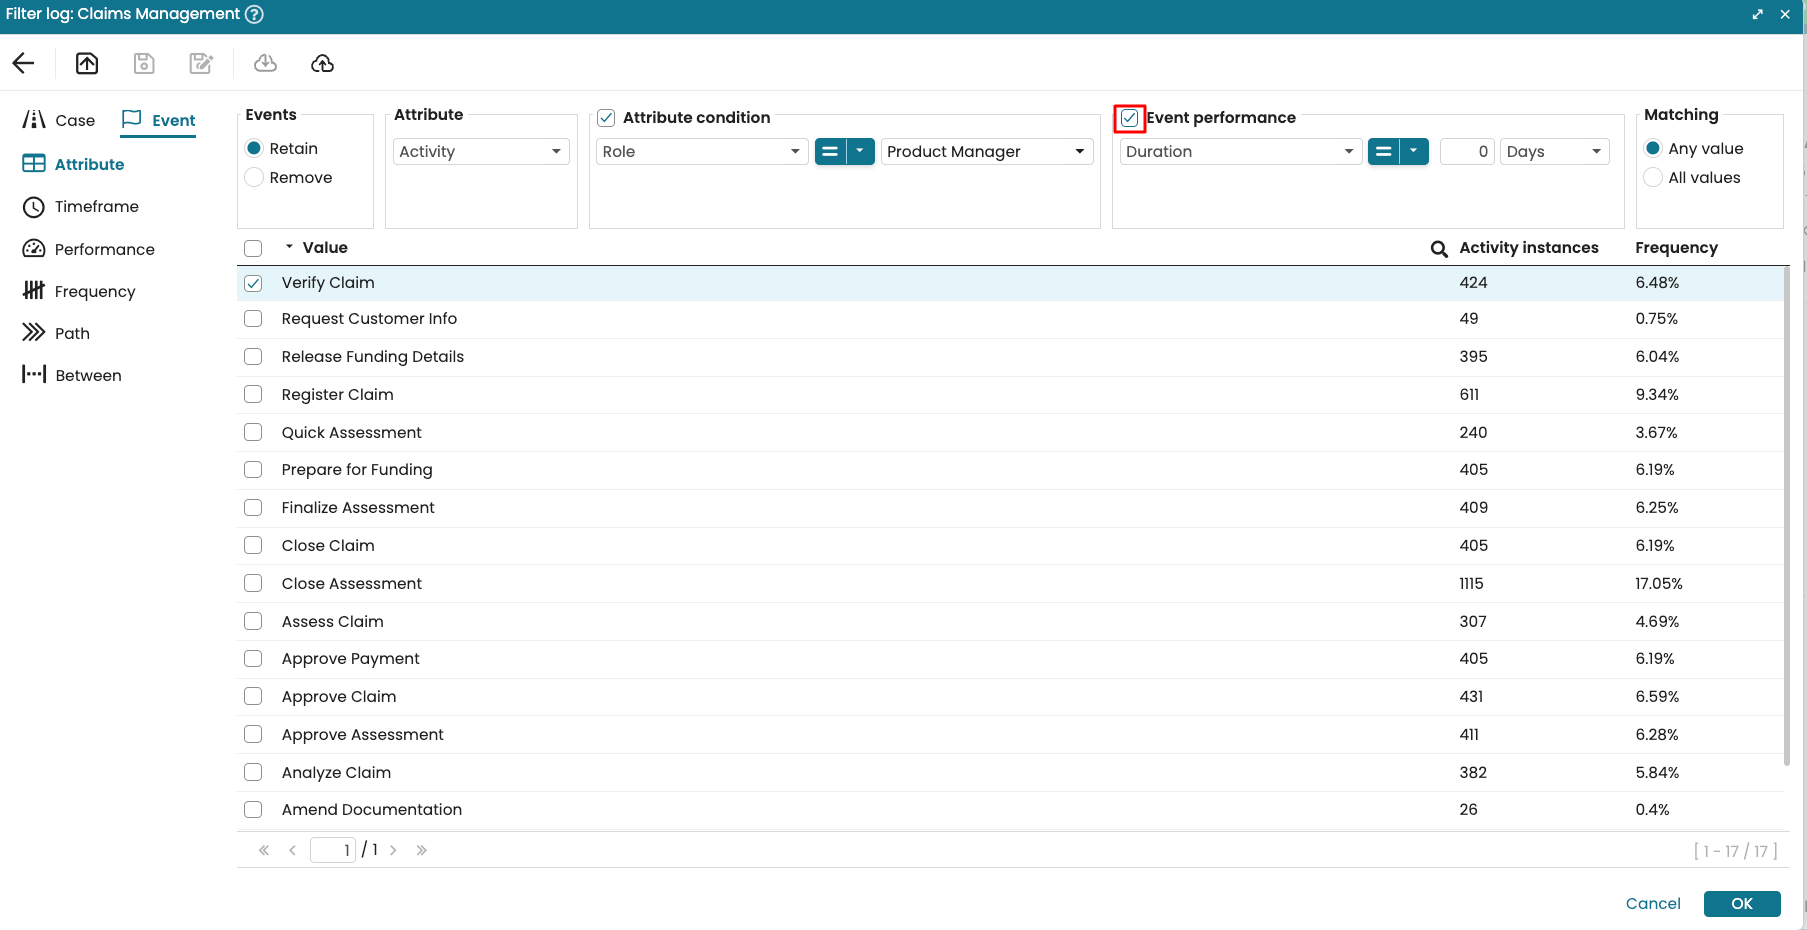Switch to the Case tab
The image size is (1807, 930).
coord(60,121)
